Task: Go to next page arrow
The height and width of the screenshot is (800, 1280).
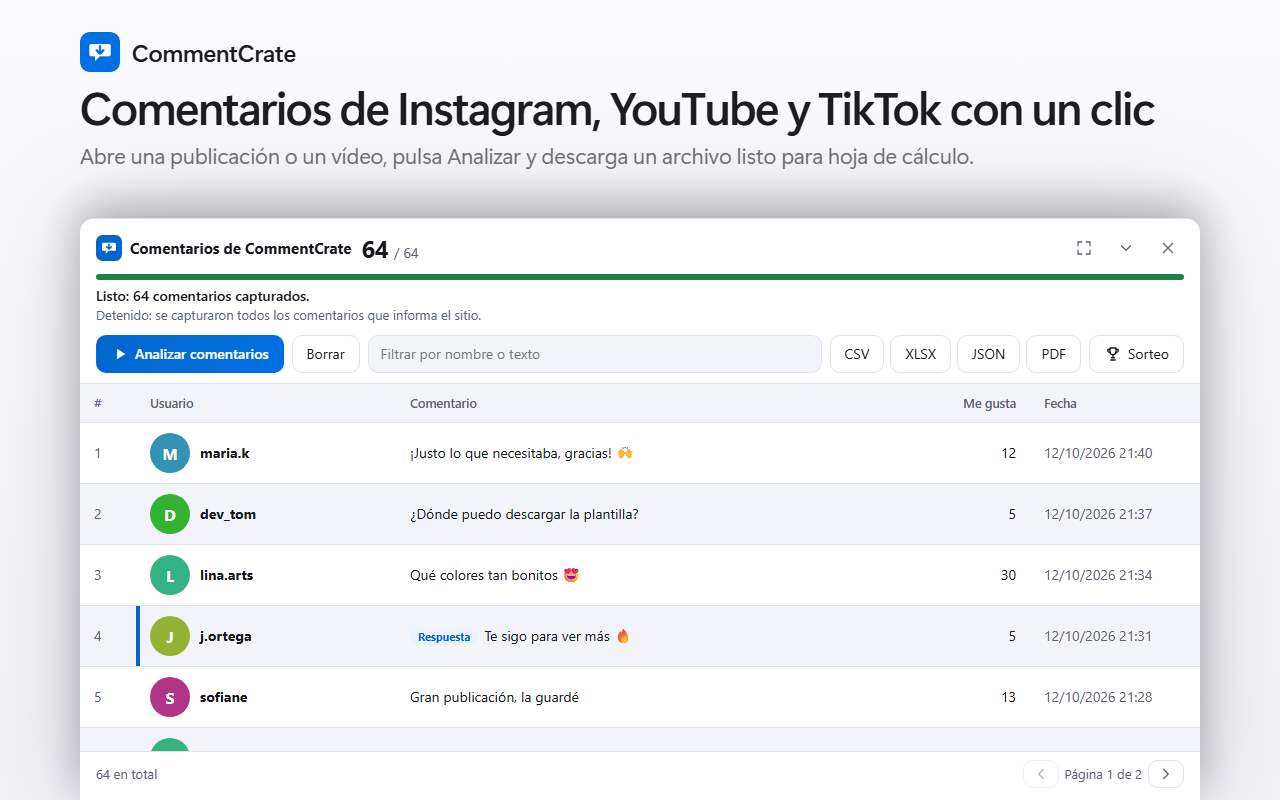Action: click(x=1166, y=774)
